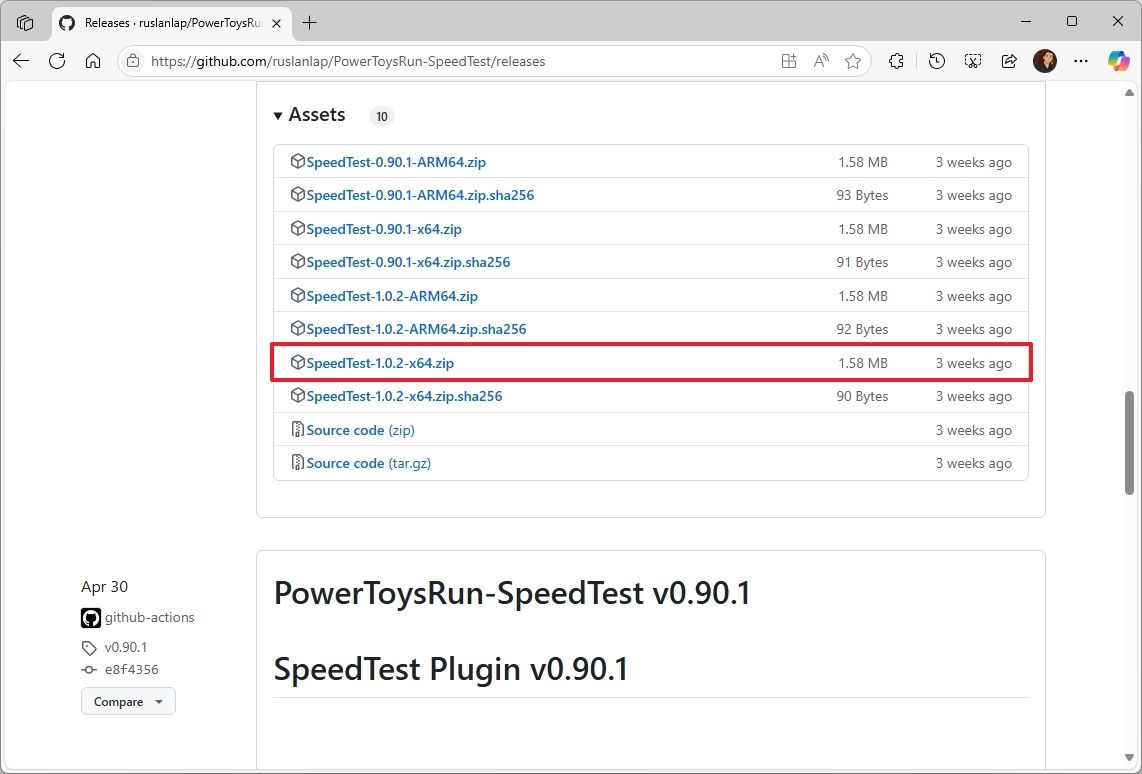The height and width of the screenshot is (774, 1142).
Task: Add this page to favorites
Action: [x=853, y=61]
